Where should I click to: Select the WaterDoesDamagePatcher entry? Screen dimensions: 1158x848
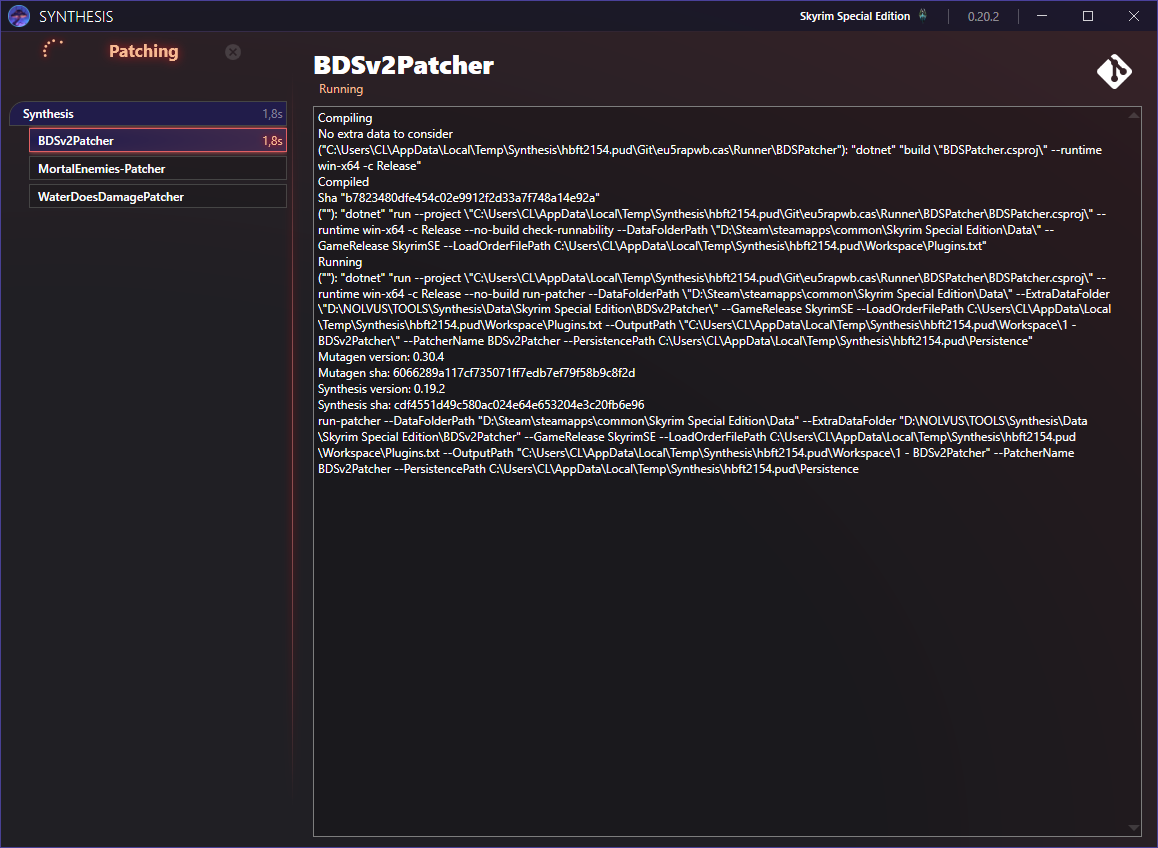pyautogui.click(x=158, y=196)
